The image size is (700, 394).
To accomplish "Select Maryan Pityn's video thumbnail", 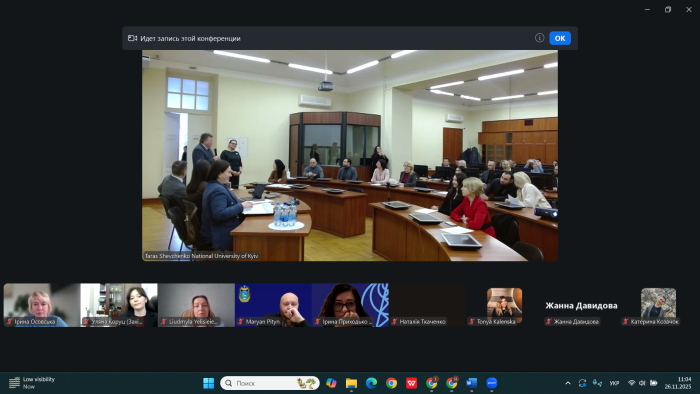I will (273, 305).
